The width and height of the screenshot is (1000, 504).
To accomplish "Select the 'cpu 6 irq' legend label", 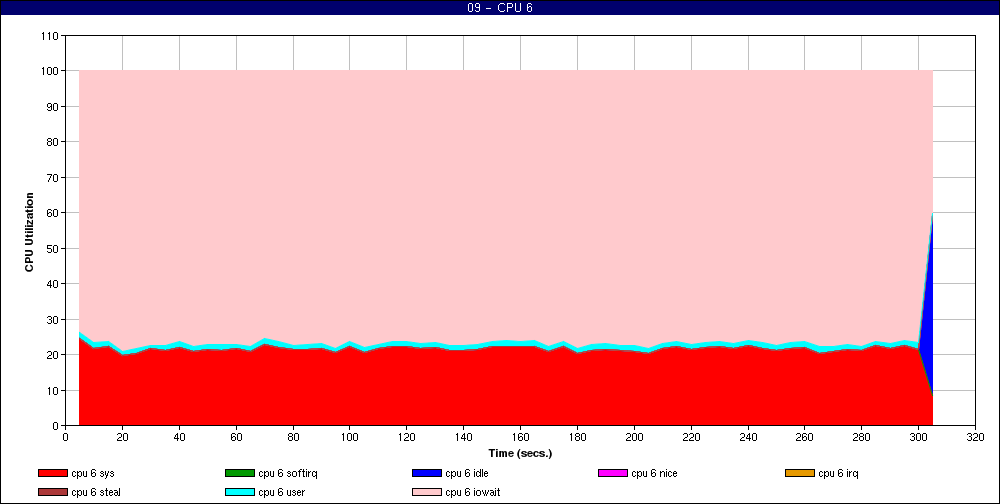I will [x=839, y=473].
